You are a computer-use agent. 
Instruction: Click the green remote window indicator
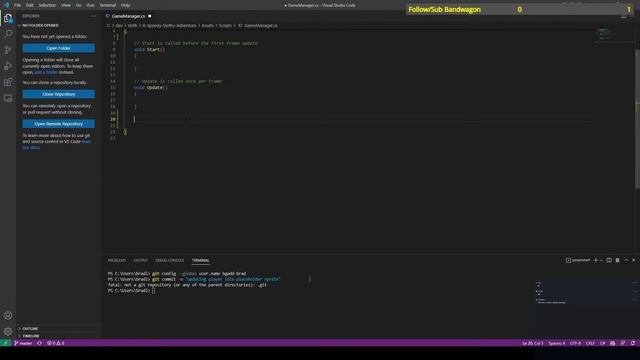click(x=5, y=343)
